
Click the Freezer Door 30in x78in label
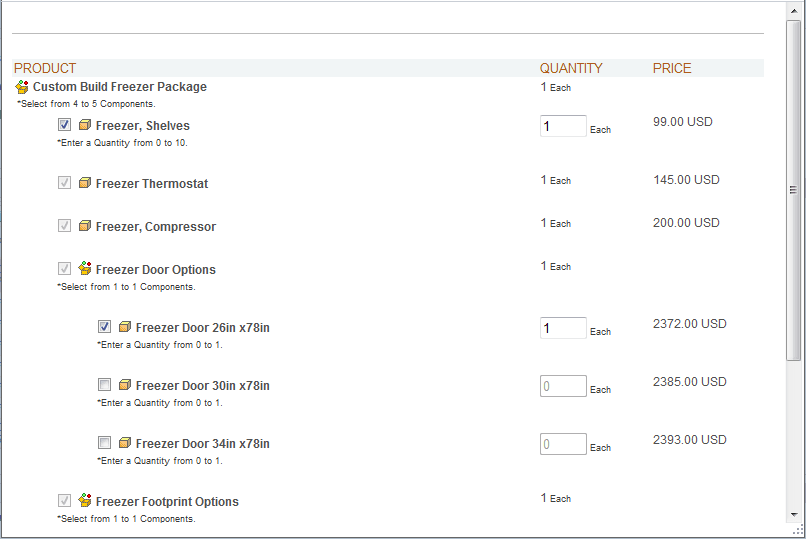click(203, 386)
